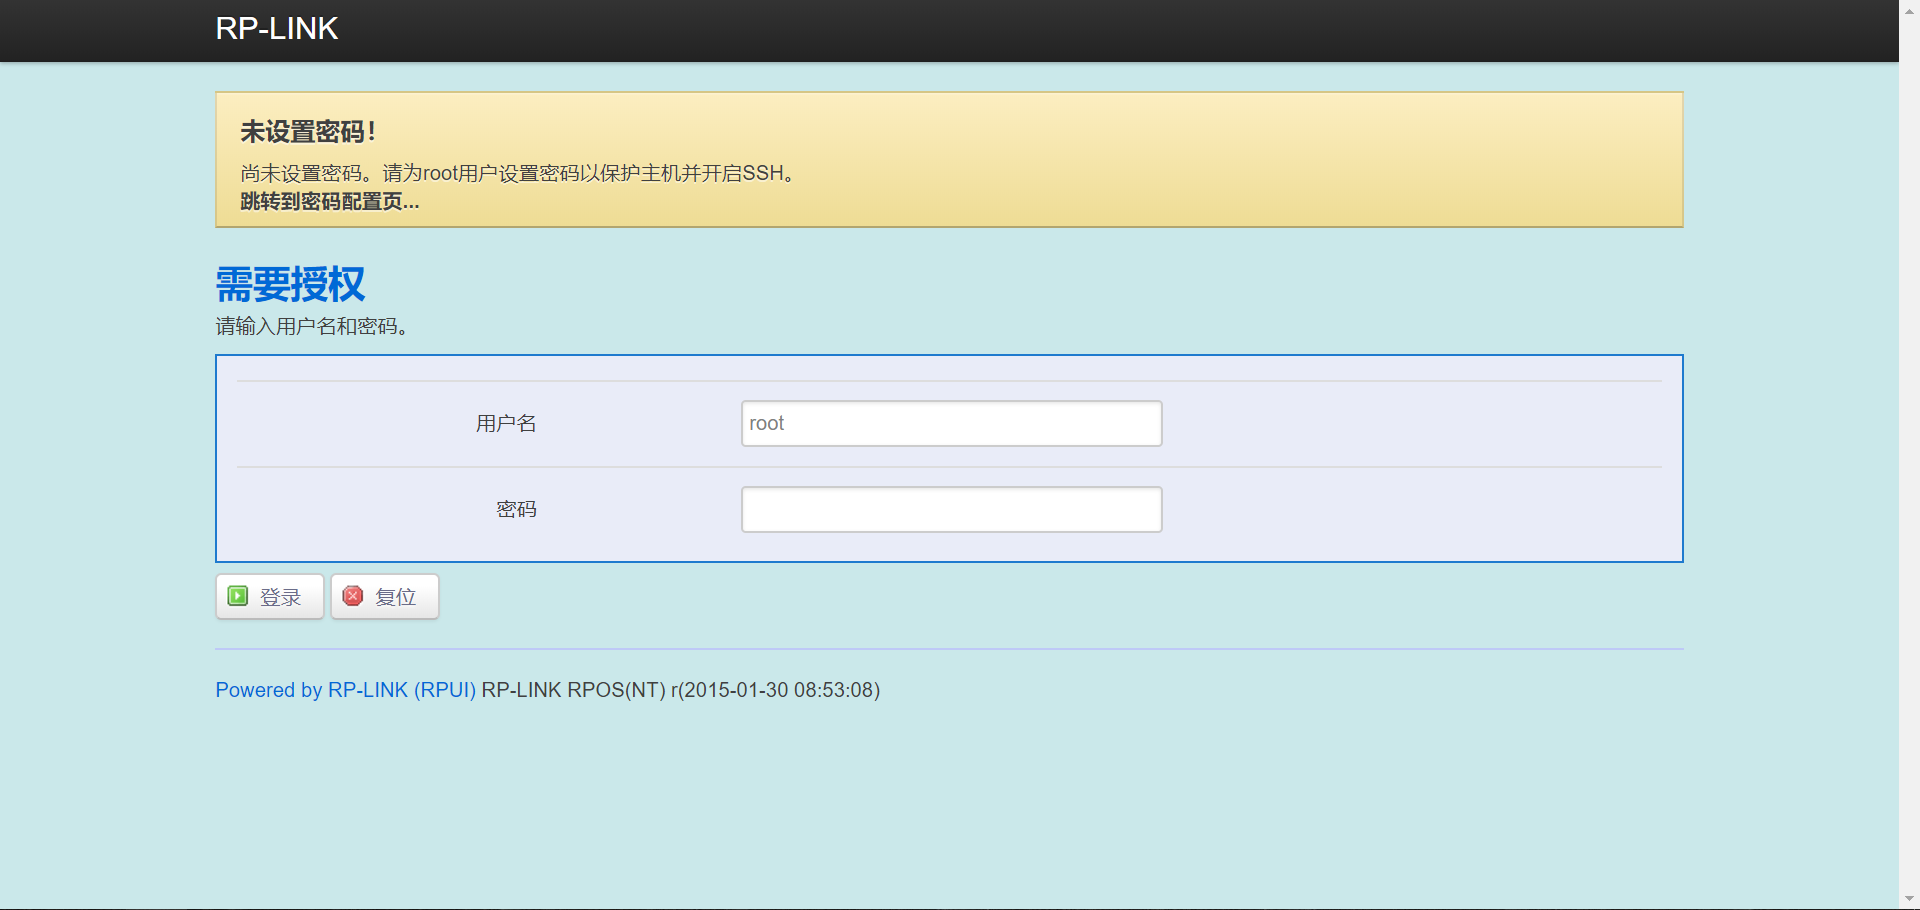Click the 请输入用户名和密码。 instruction text
The image size is (1920, 910).
[x=313, y=326]
